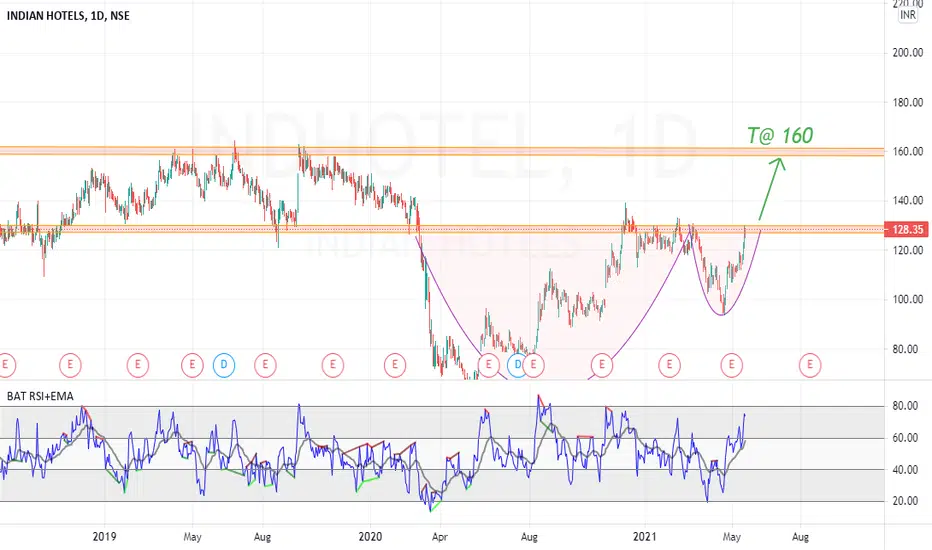The width and height of the screenshot is (932, 550).
Task: Open the upcoming earnings marker near Aug 2021
Action: coord(810,364)
